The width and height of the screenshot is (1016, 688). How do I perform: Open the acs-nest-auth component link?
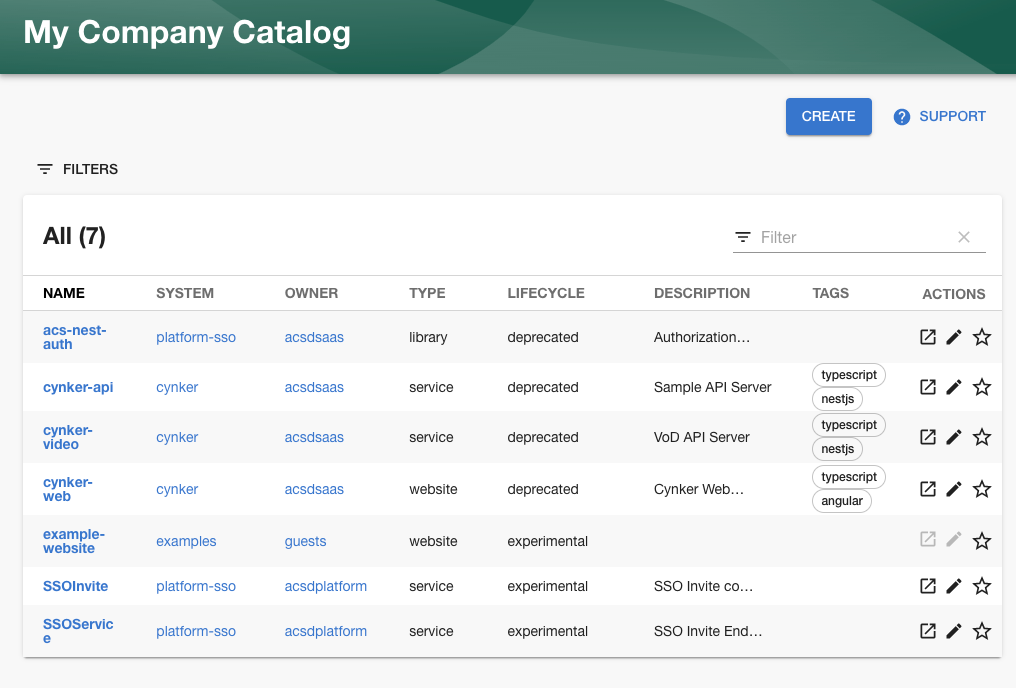pos(74,337)
